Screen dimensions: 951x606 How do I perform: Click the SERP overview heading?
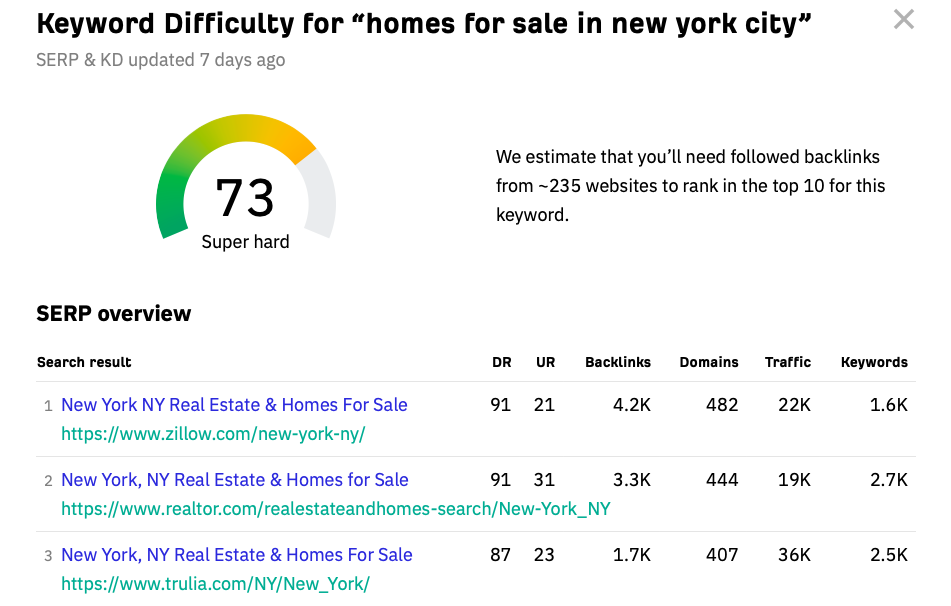[113, 314]
